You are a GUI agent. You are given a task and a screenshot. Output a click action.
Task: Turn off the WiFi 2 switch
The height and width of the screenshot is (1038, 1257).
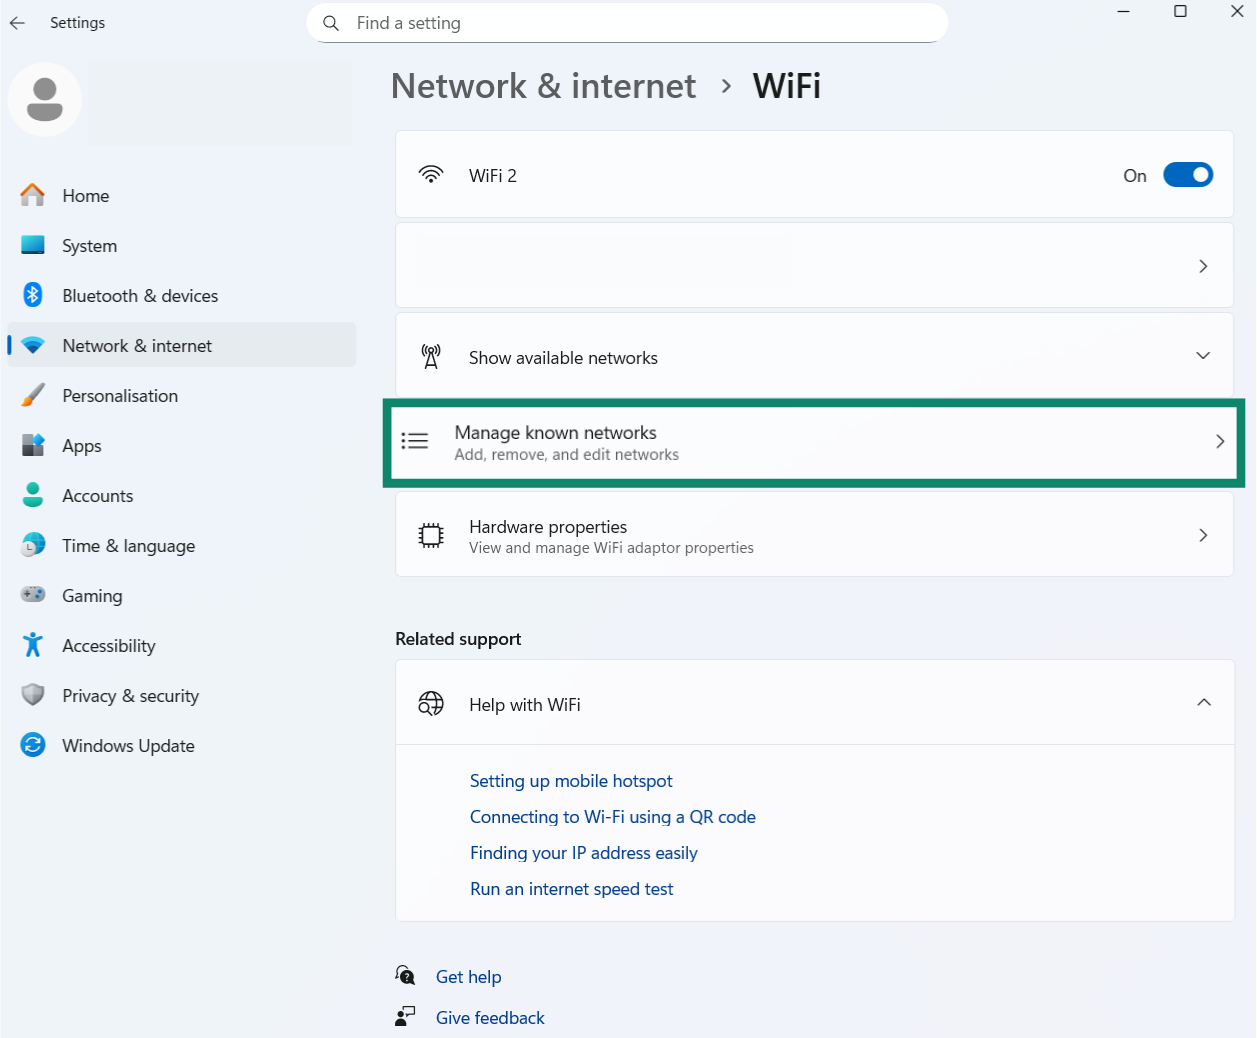(1188, 174)
